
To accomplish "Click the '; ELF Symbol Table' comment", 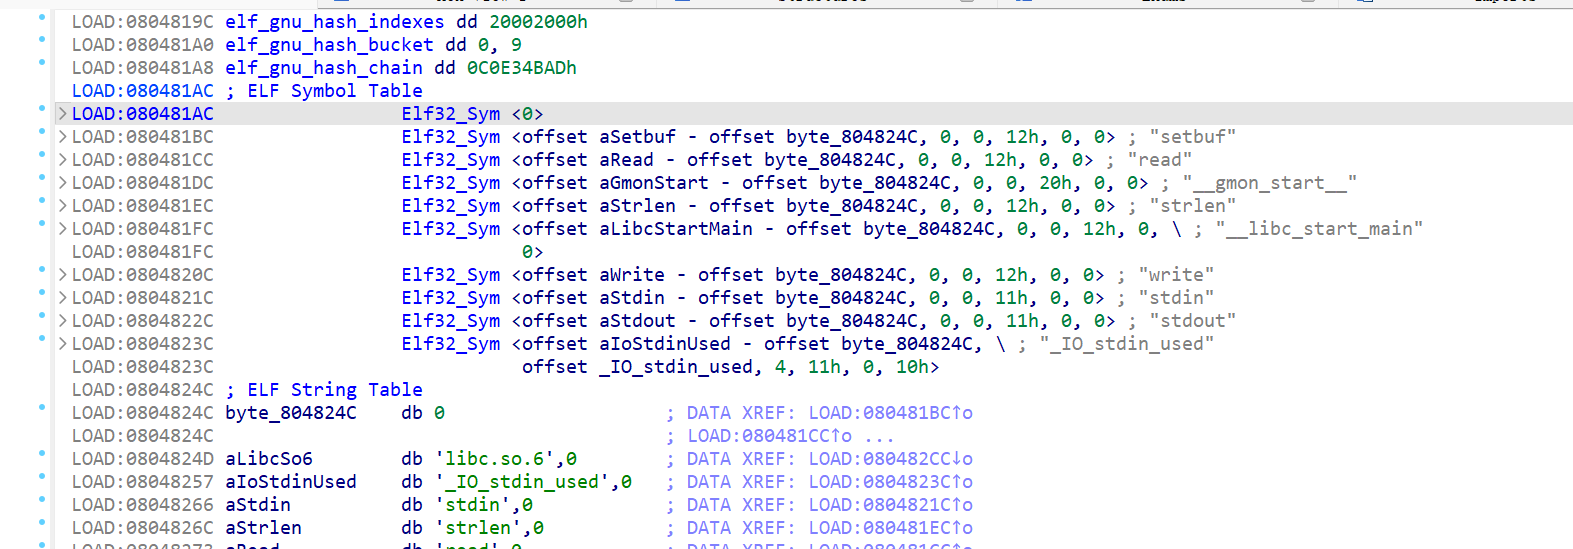I will tap(324, 91).
